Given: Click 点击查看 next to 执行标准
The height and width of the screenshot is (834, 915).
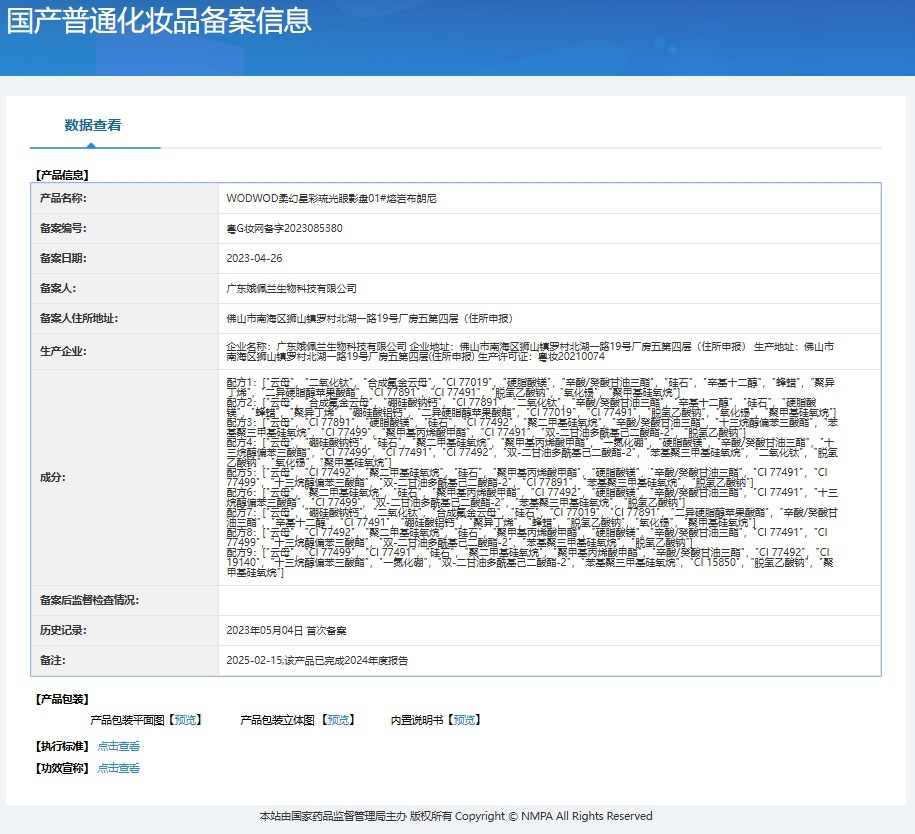Looking at the screenshot, I should pos(118,746).
